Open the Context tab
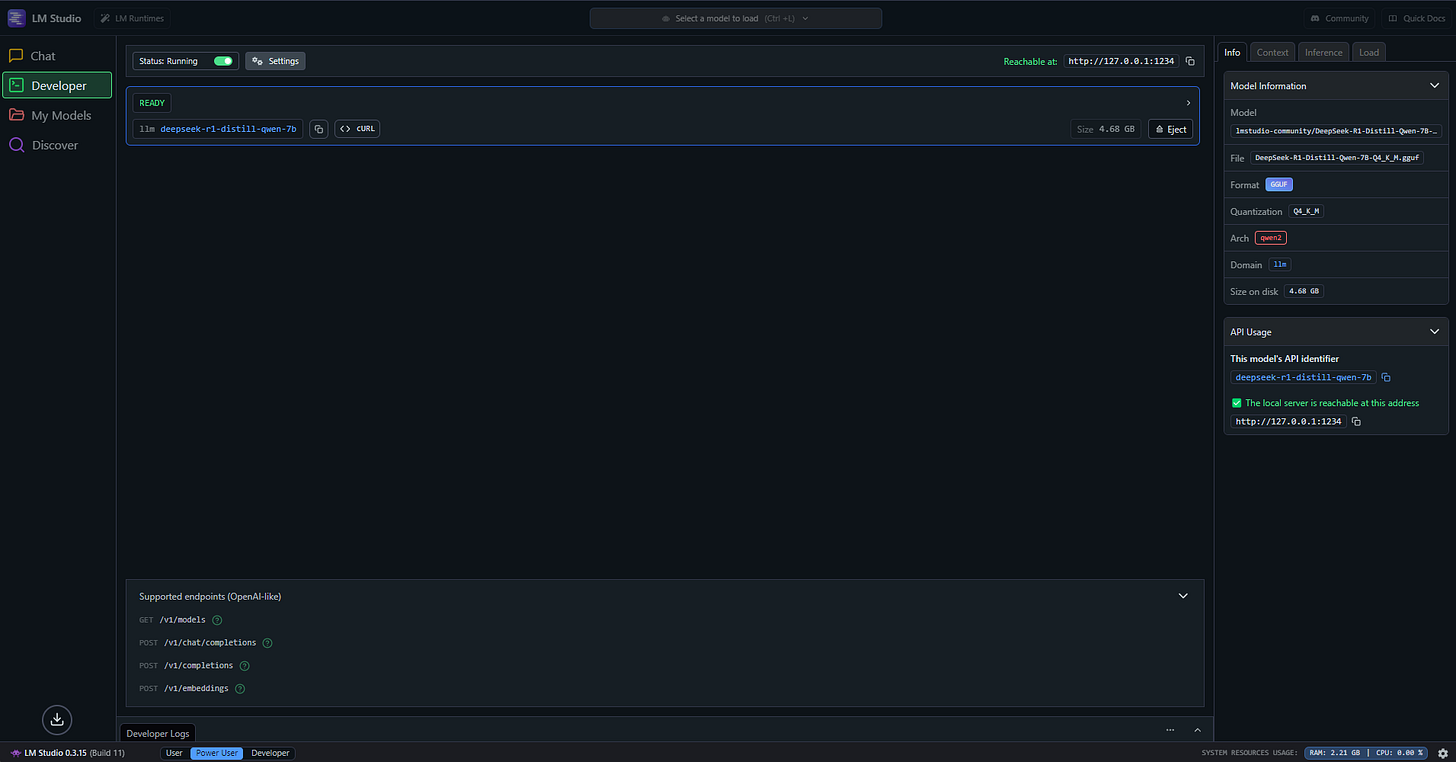This screenshot has height=762, width=1456. (1272, 52)
